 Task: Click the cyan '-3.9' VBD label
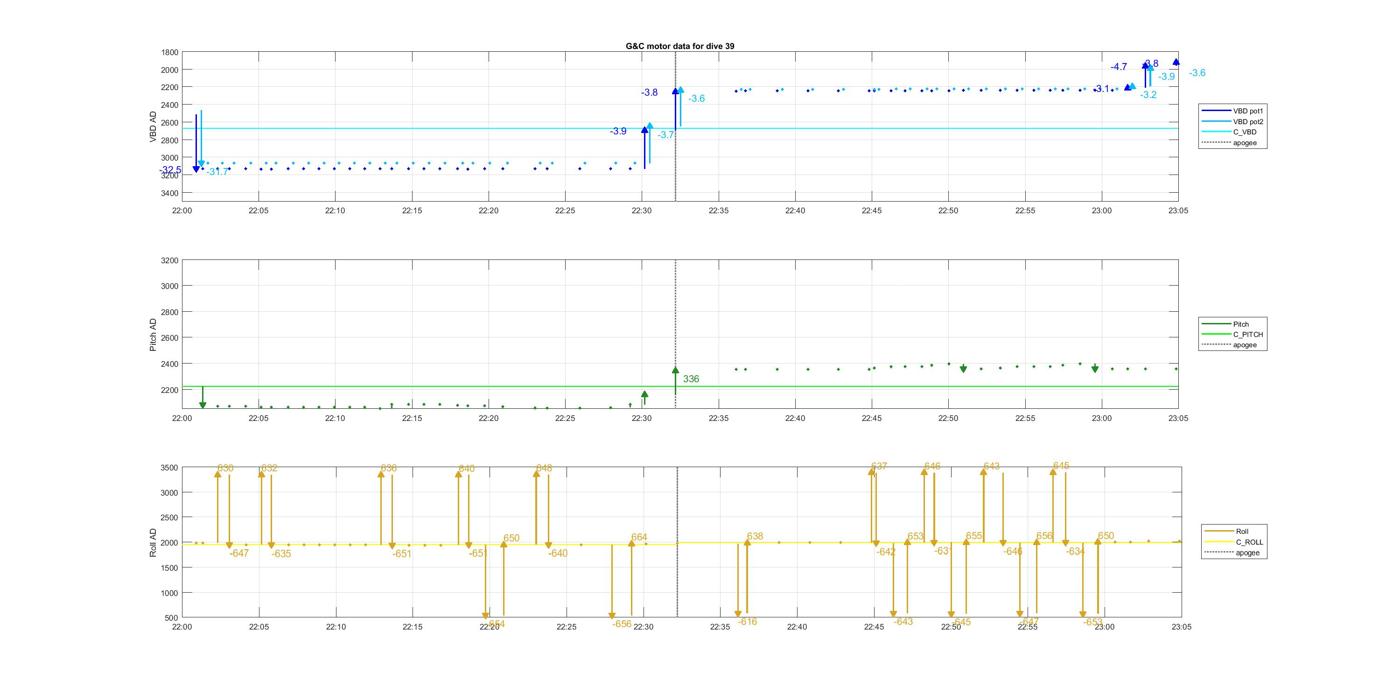1167,76
